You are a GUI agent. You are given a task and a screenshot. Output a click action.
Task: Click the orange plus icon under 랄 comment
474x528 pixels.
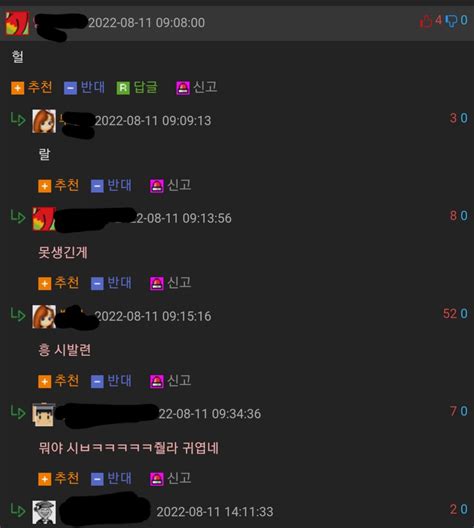44,186
